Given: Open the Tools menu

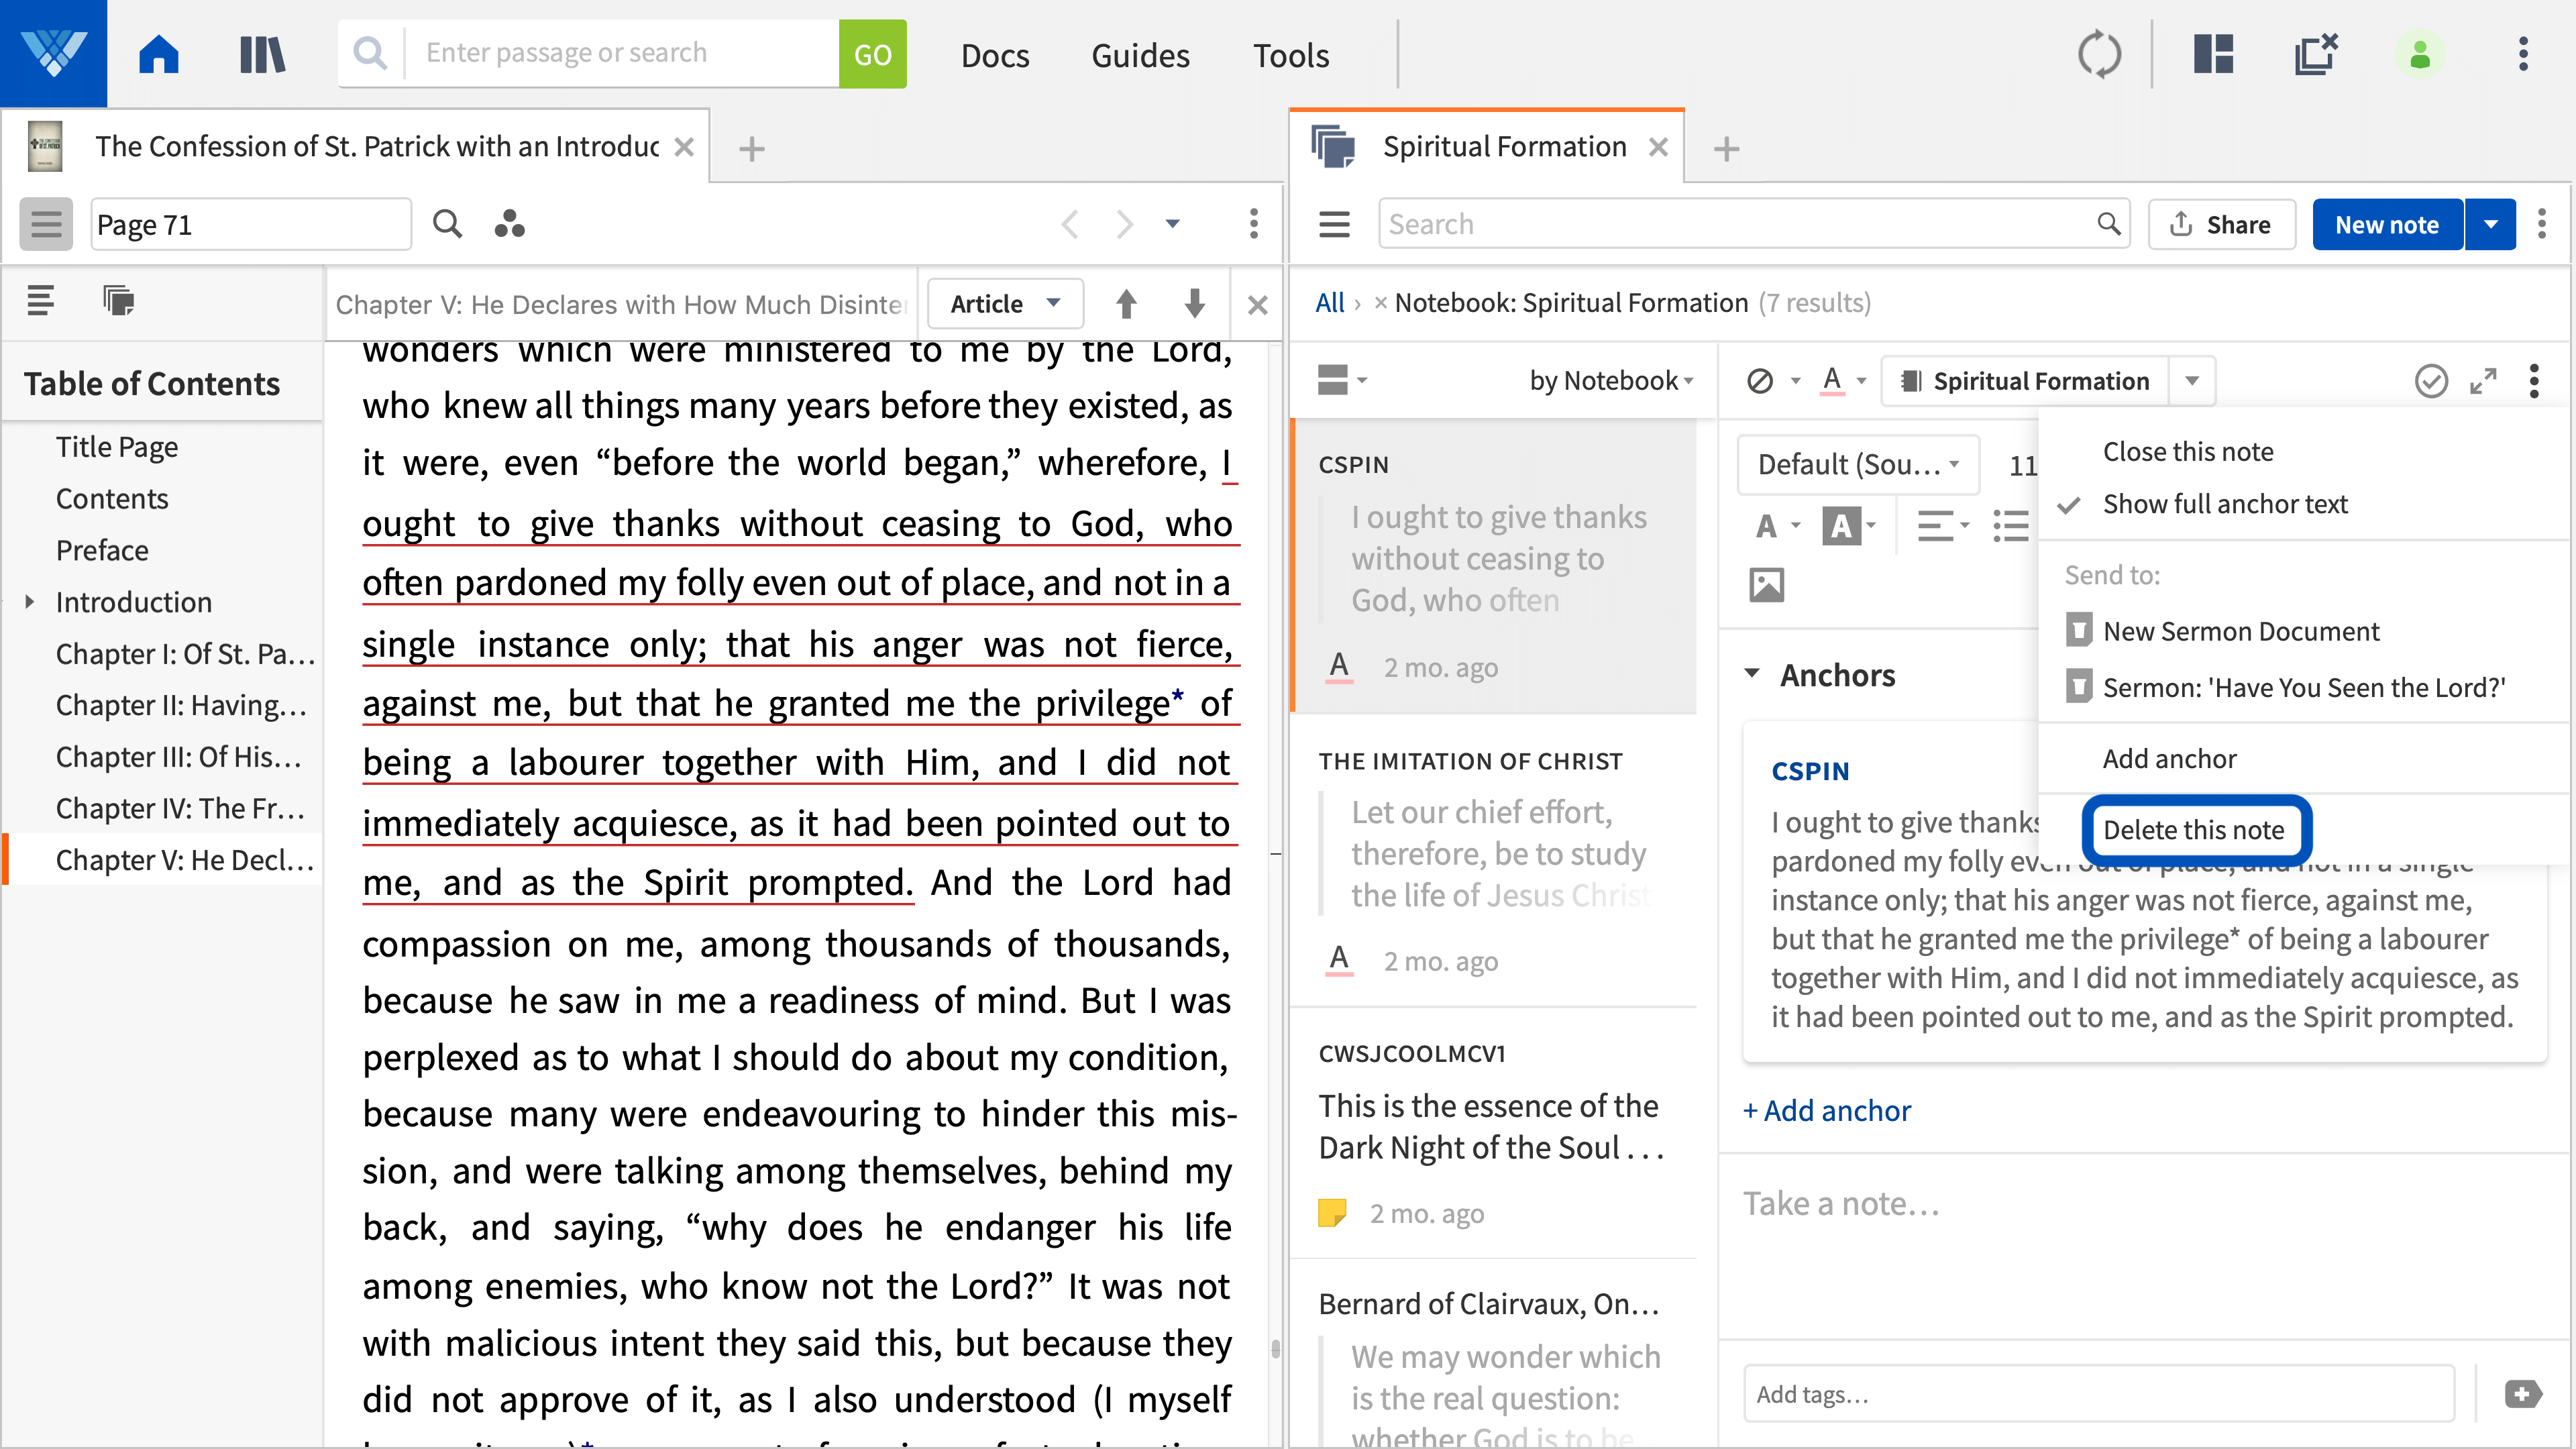Looking at the screenshot, I should click(x=1291, y=55).
